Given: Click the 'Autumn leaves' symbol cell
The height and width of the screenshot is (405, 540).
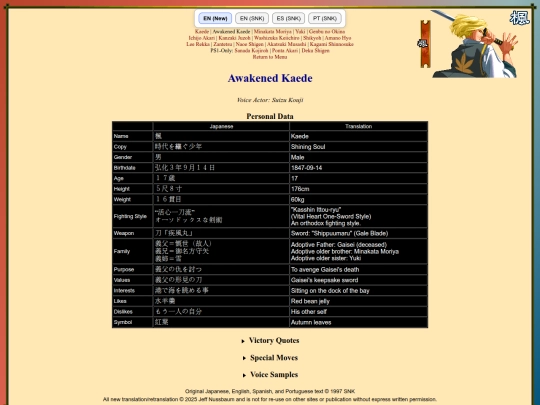Looking at the screenshot, I should pyautogui.click(x=359, y=322).
